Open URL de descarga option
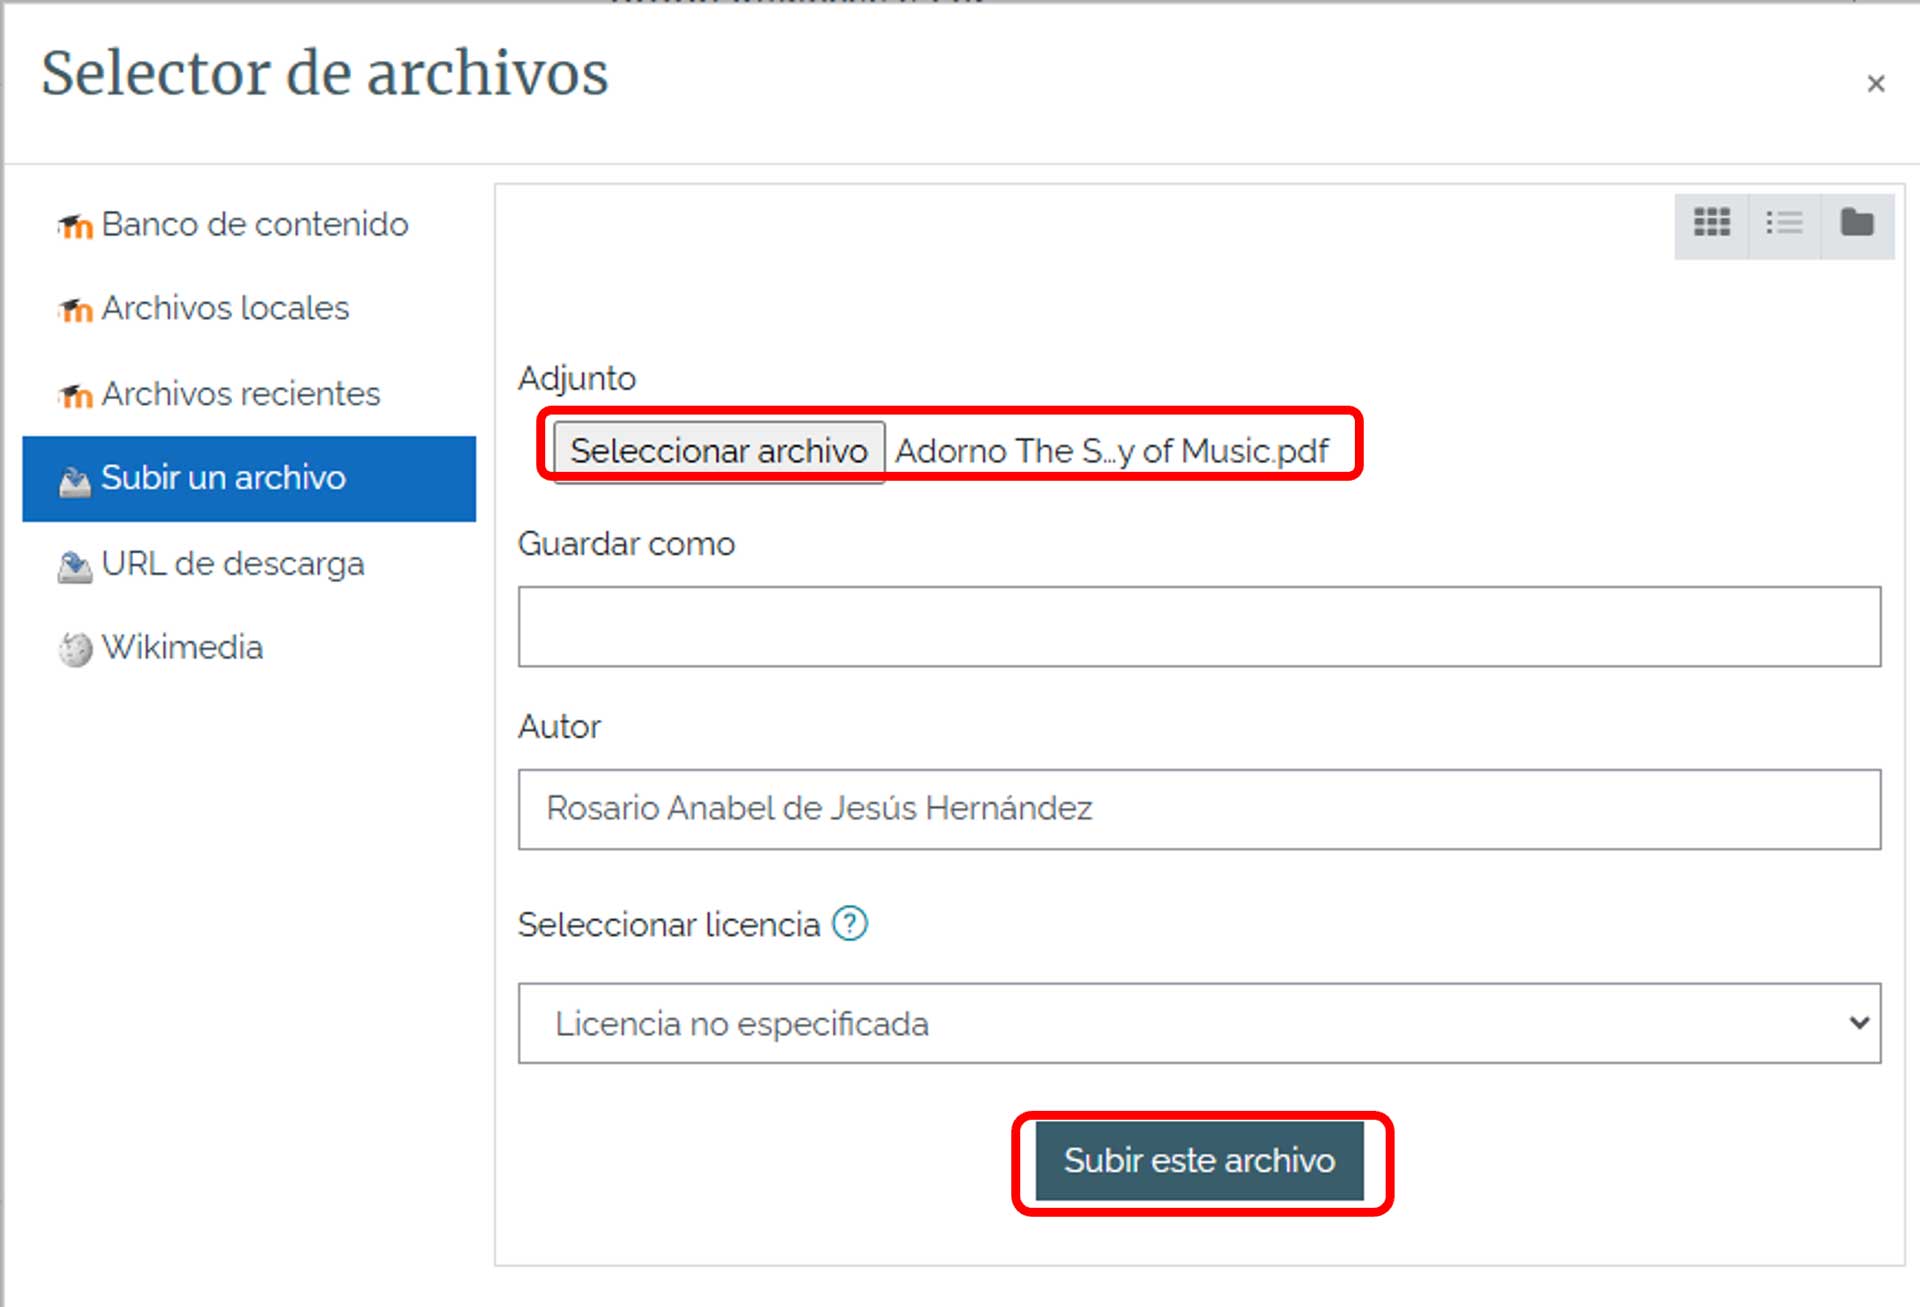This screenshot has width=1920, height=1307. pos(211,564)
